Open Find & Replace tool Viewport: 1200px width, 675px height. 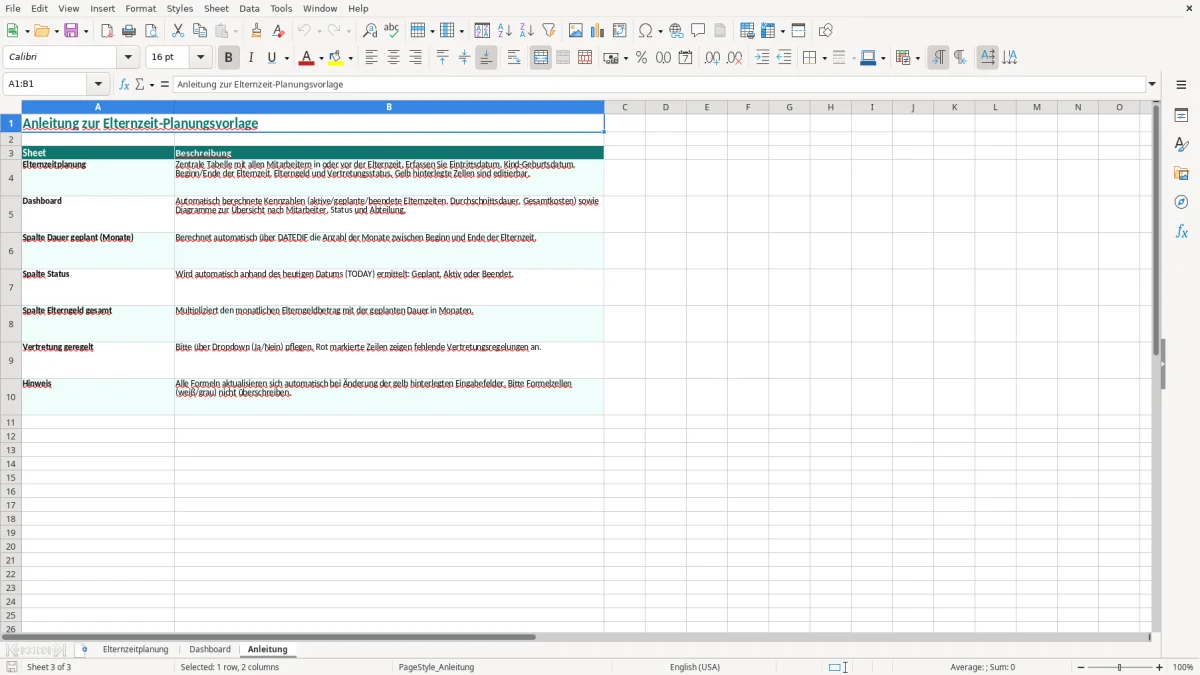click(x=370, y=31)
